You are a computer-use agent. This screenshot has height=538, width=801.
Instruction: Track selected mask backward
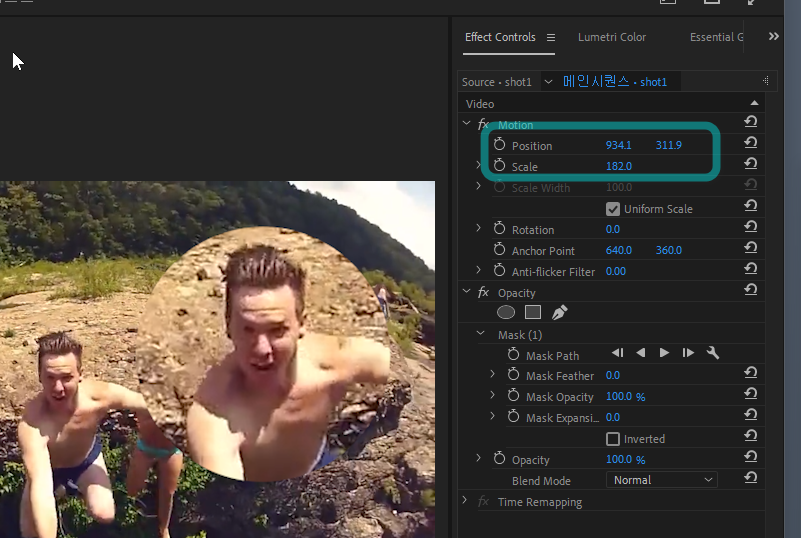tap(641, 354)
